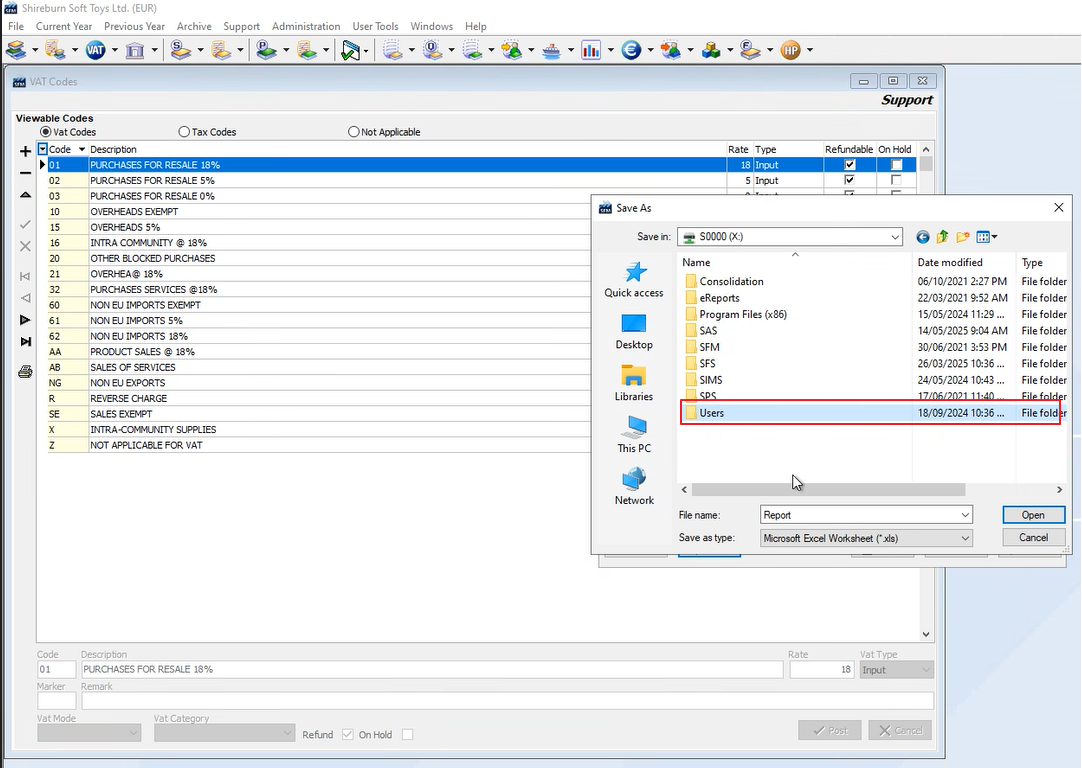Click the VAT toolbar icon
1082x768 pixels.
point(95,50)
